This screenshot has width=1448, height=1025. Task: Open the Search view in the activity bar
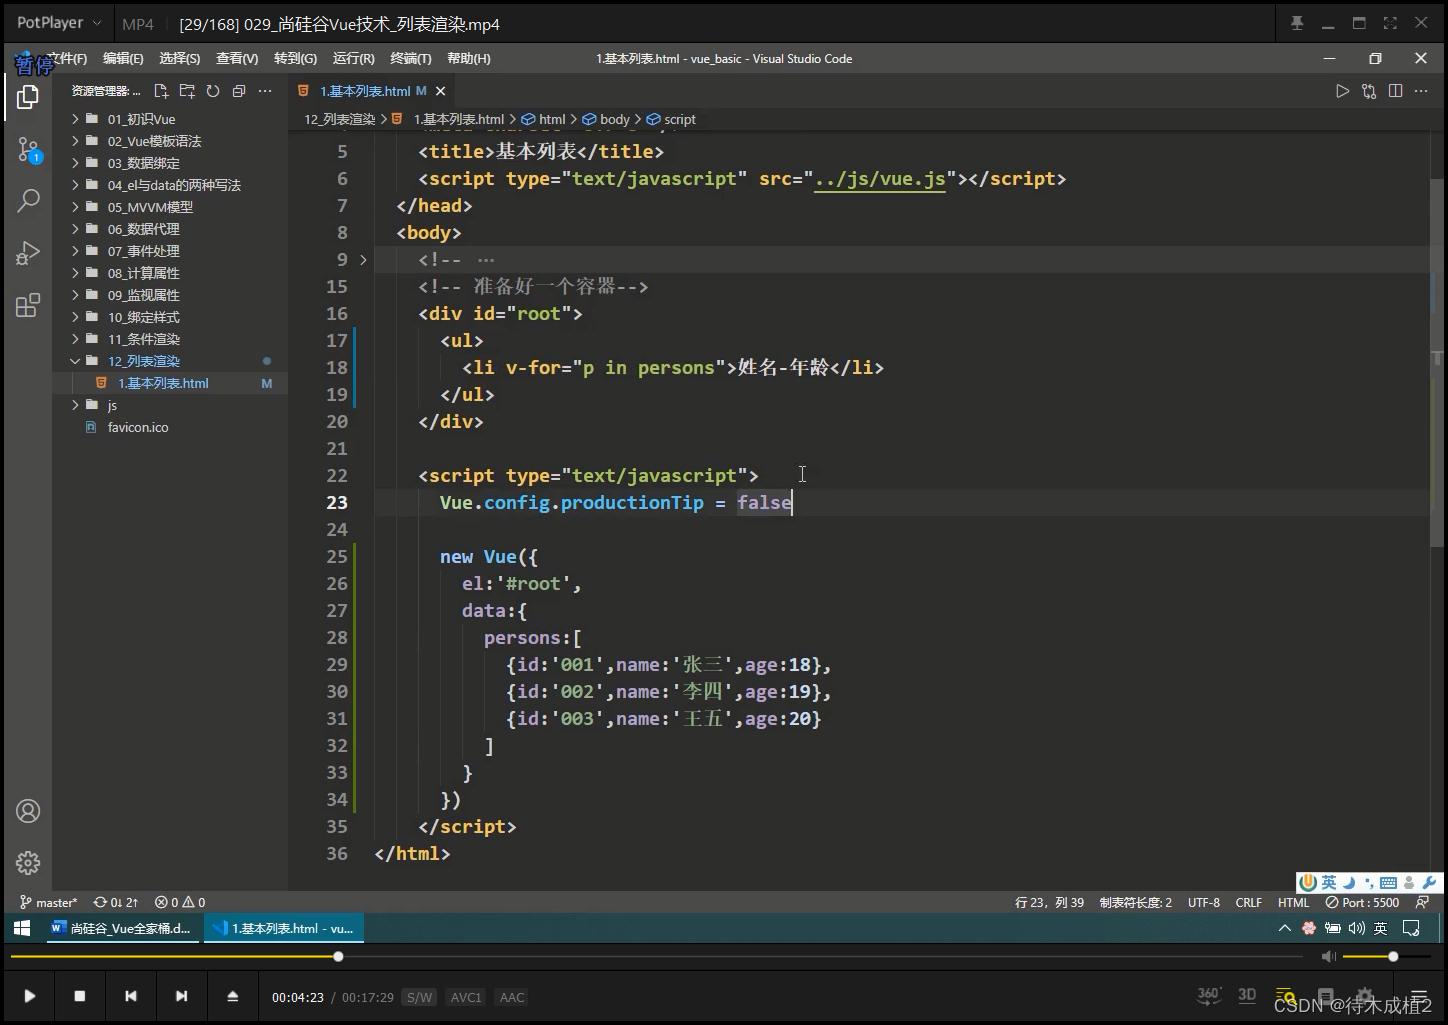[28, 200]
